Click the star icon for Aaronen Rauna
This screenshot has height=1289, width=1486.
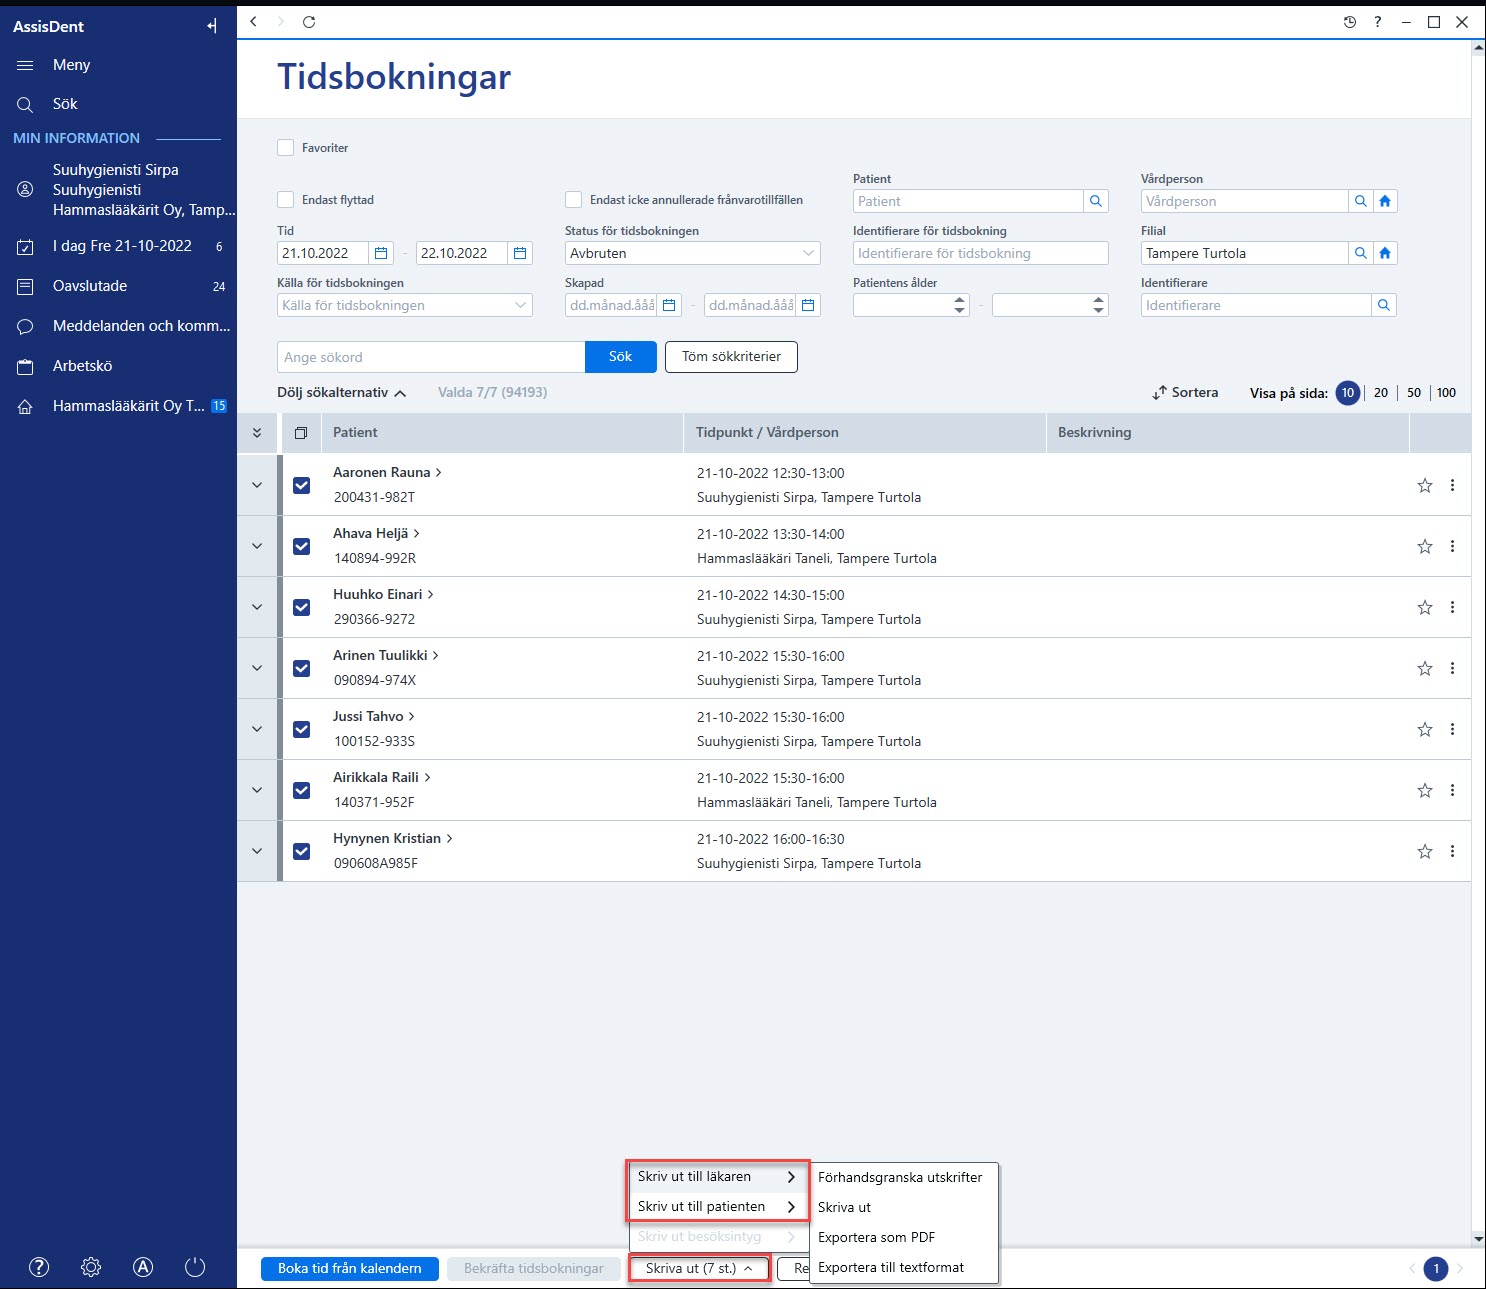[1424, 486]
